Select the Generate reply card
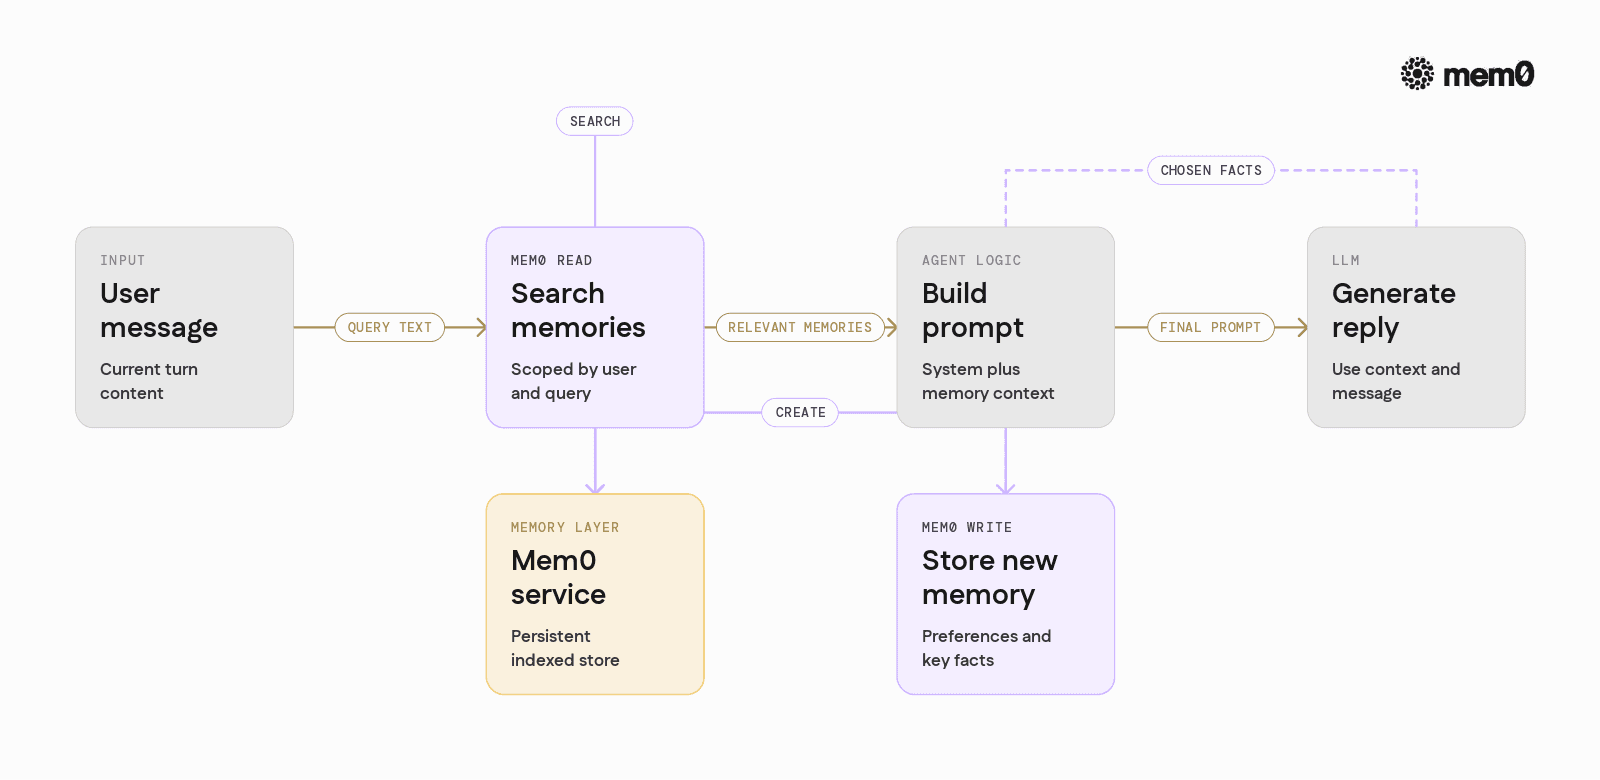This screenshot has width=1600, height=780. pyautogui.click(x=1416, y=327)
